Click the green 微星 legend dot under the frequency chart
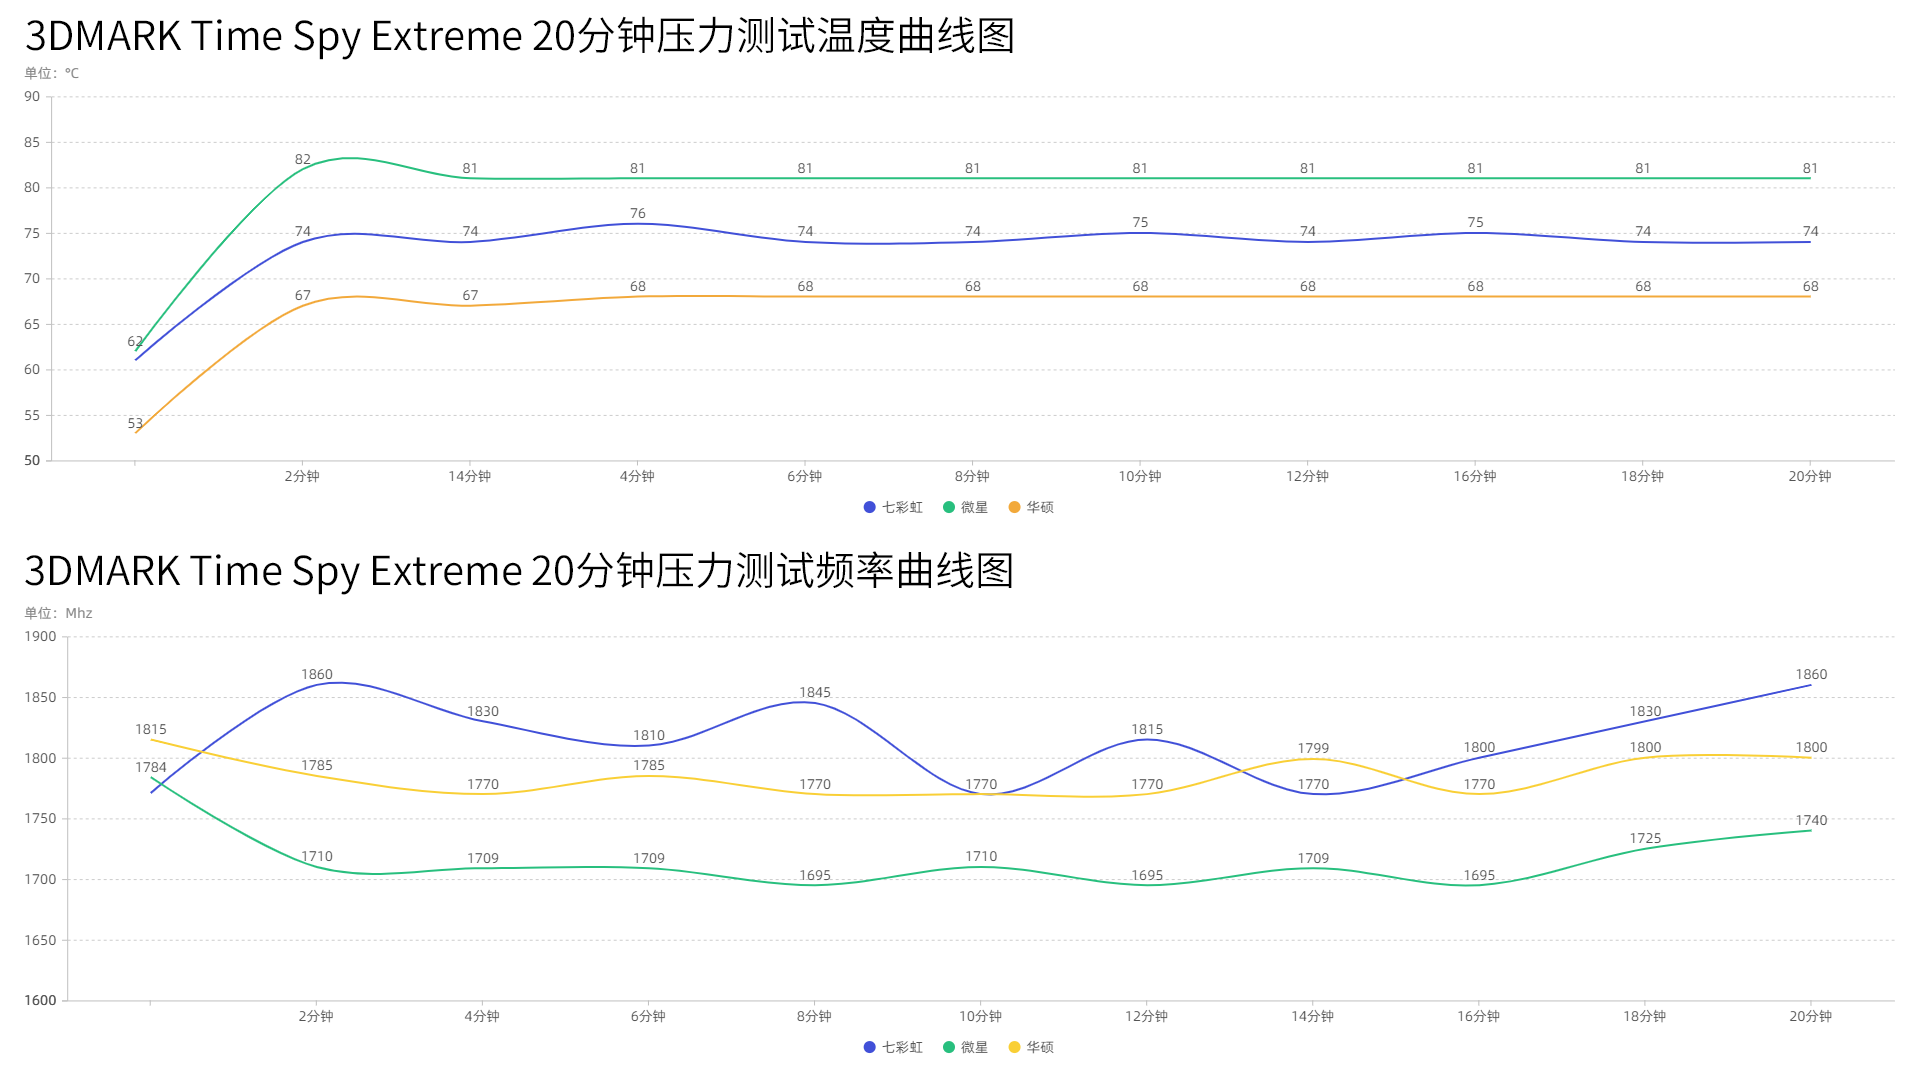This screenshot has height=1080, width=1920. point(948,1047)
